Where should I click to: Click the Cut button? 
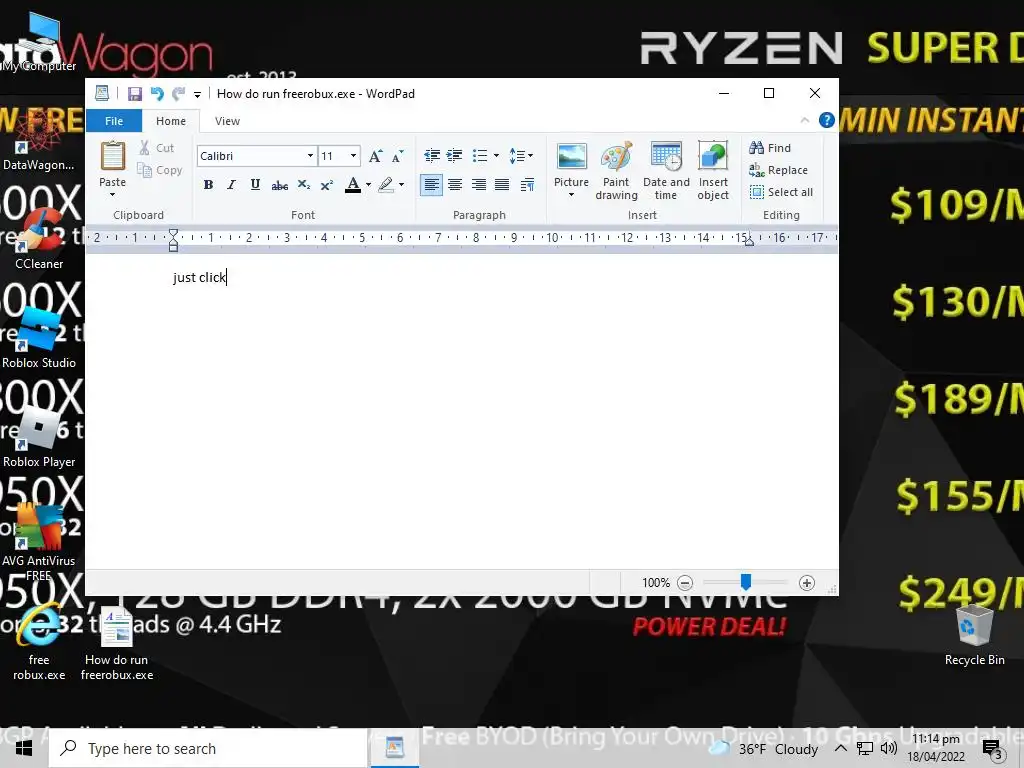click(x=157, y=148)
